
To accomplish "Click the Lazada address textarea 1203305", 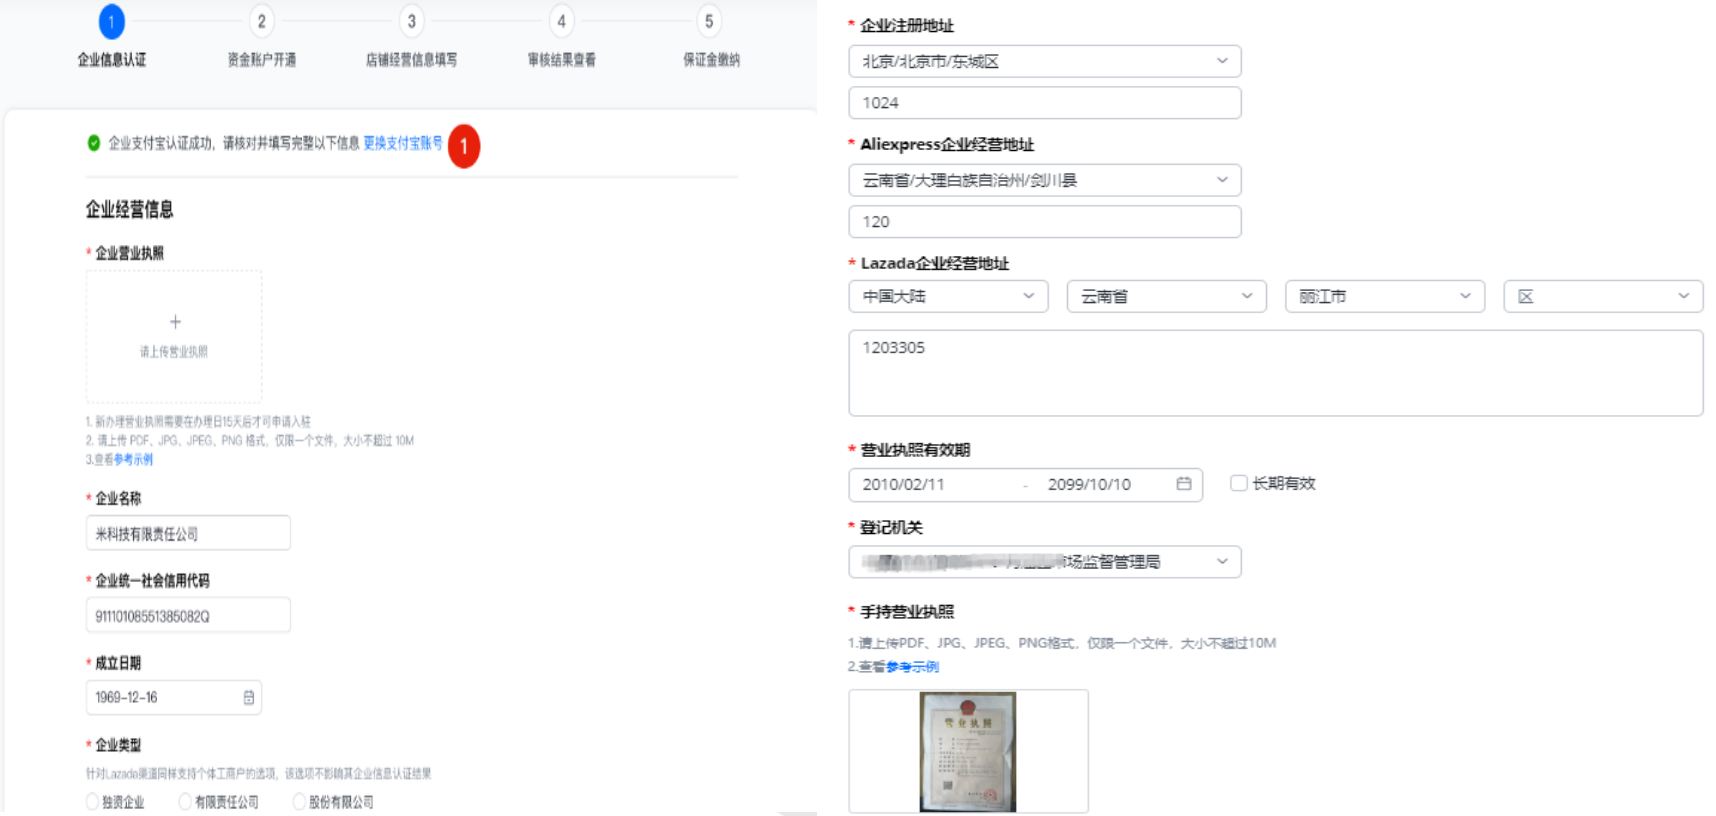I will (x=1276, y=373).
